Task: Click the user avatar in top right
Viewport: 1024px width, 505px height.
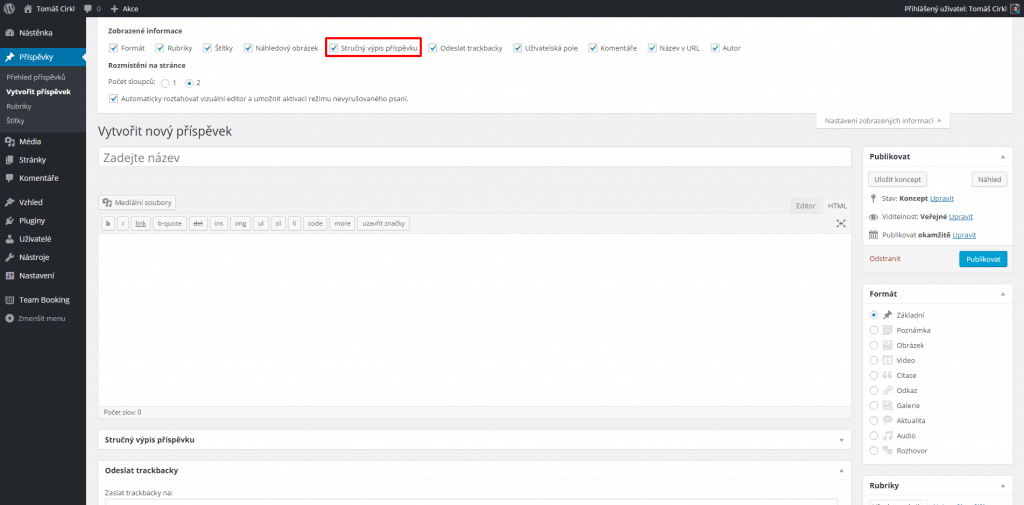Action: pyautogui.click(x=1015, y=9)
